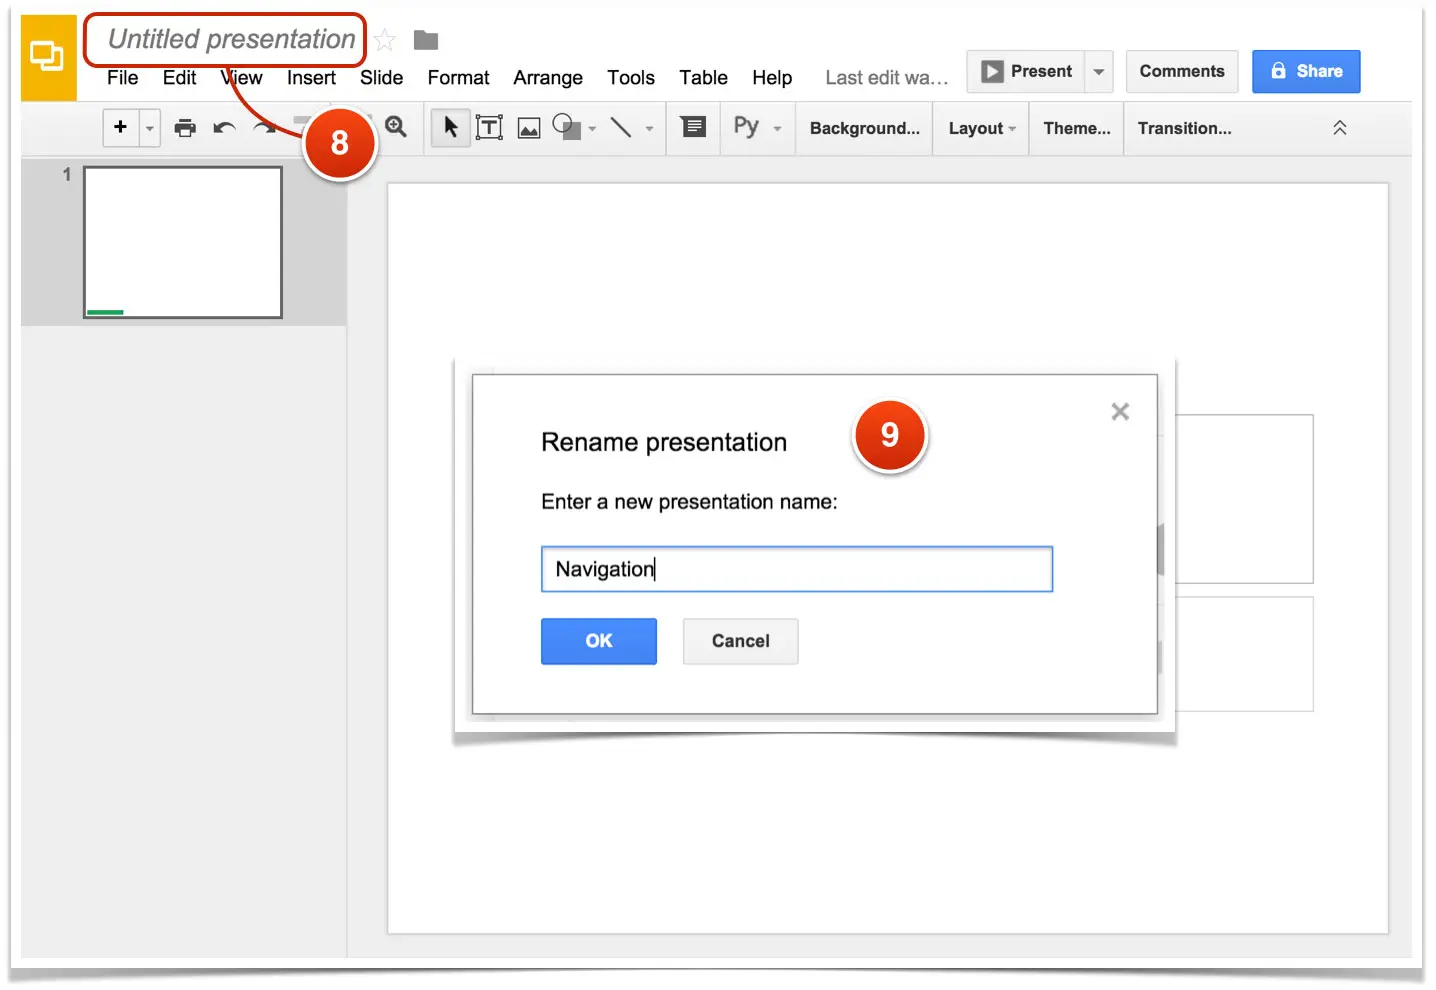The height and width of the screenshot is (990, 1436).
Task: Select the arrow cursor tool
Action: click(450, 127)
